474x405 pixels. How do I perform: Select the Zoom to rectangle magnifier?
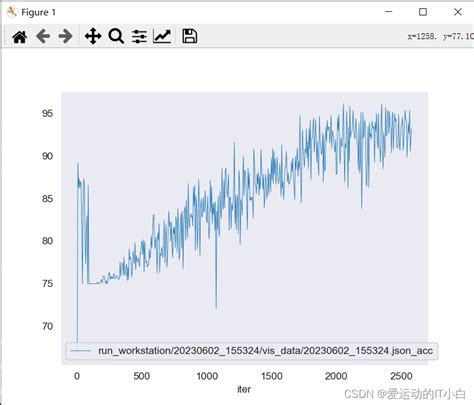(116, 36)
